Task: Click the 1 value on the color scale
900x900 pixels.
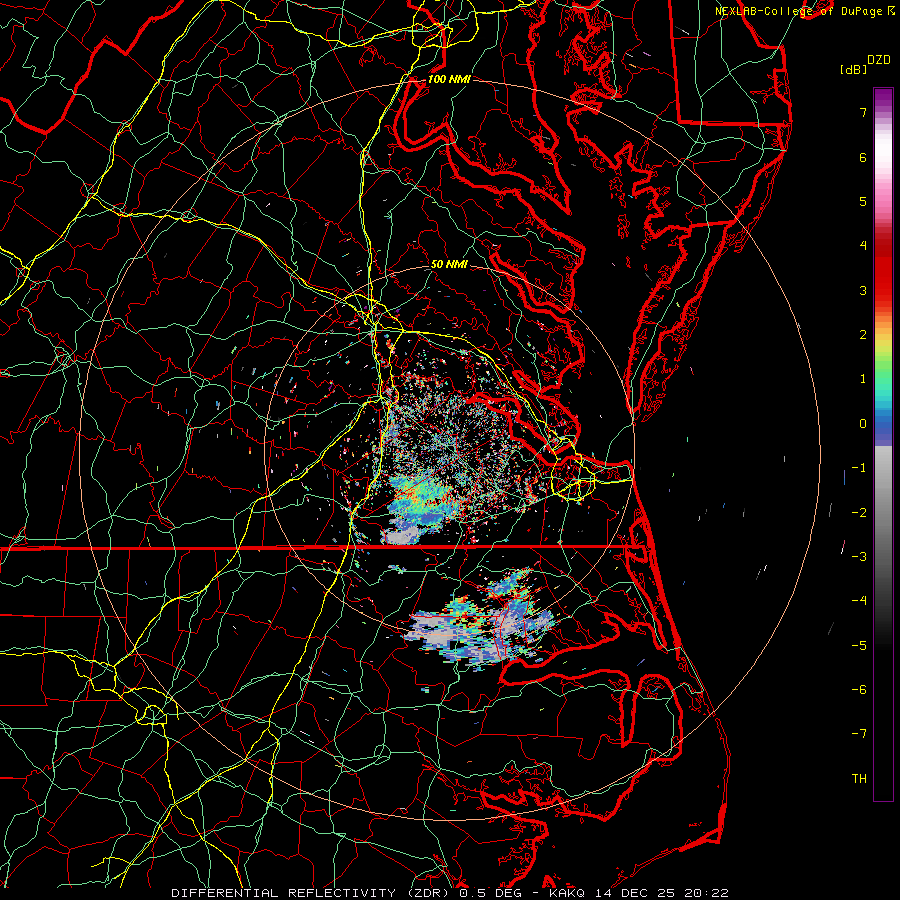Action: pyautogui.click(x=863, y=379)
